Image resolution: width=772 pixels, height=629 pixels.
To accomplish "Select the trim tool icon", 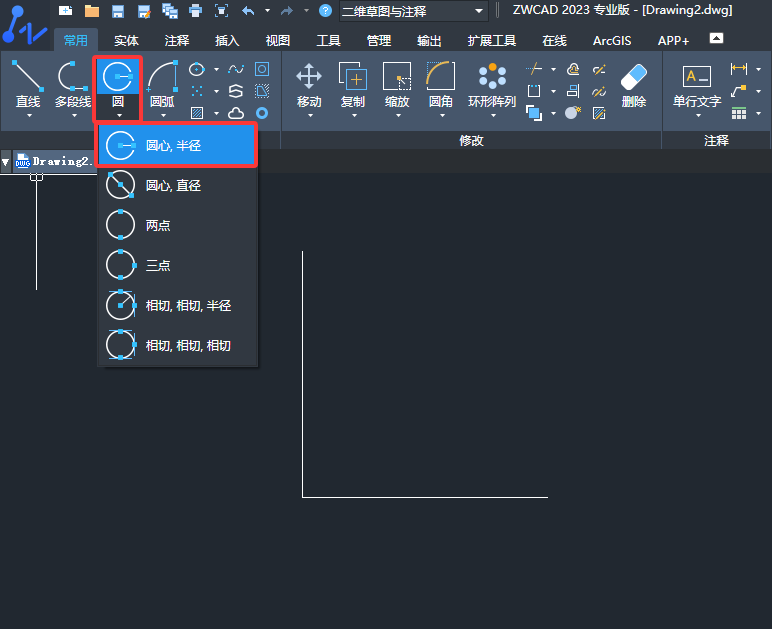I will [534, 69].
